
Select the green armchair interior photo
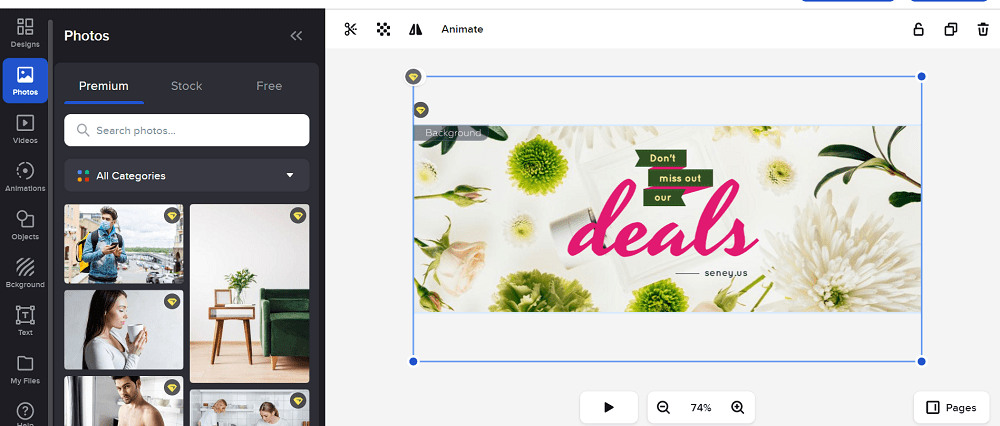[249, 293]
